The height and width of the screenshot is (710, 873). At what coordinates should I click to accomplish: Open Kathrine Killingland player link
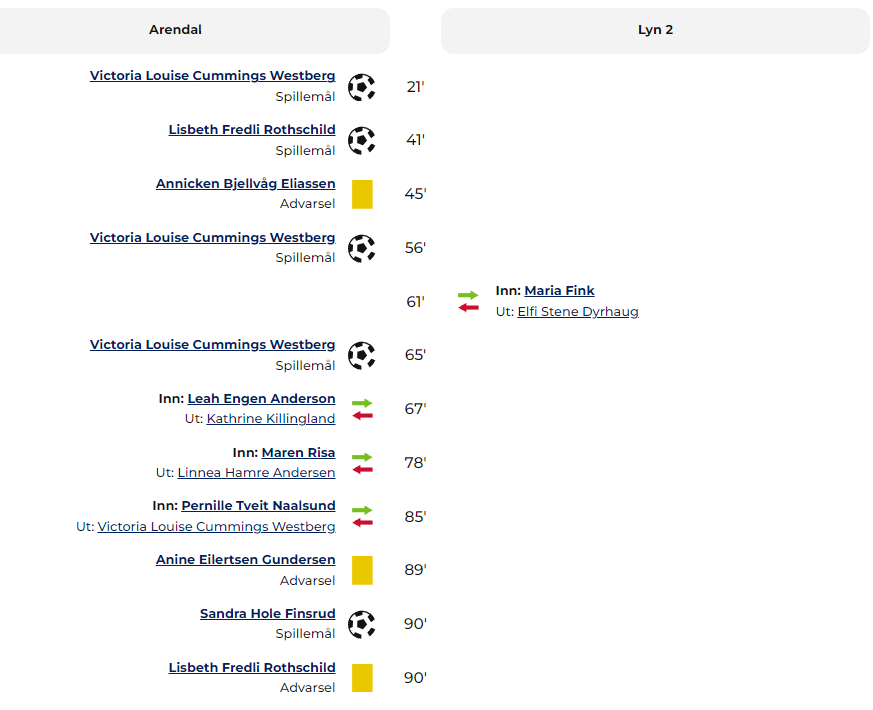(271, 419)
